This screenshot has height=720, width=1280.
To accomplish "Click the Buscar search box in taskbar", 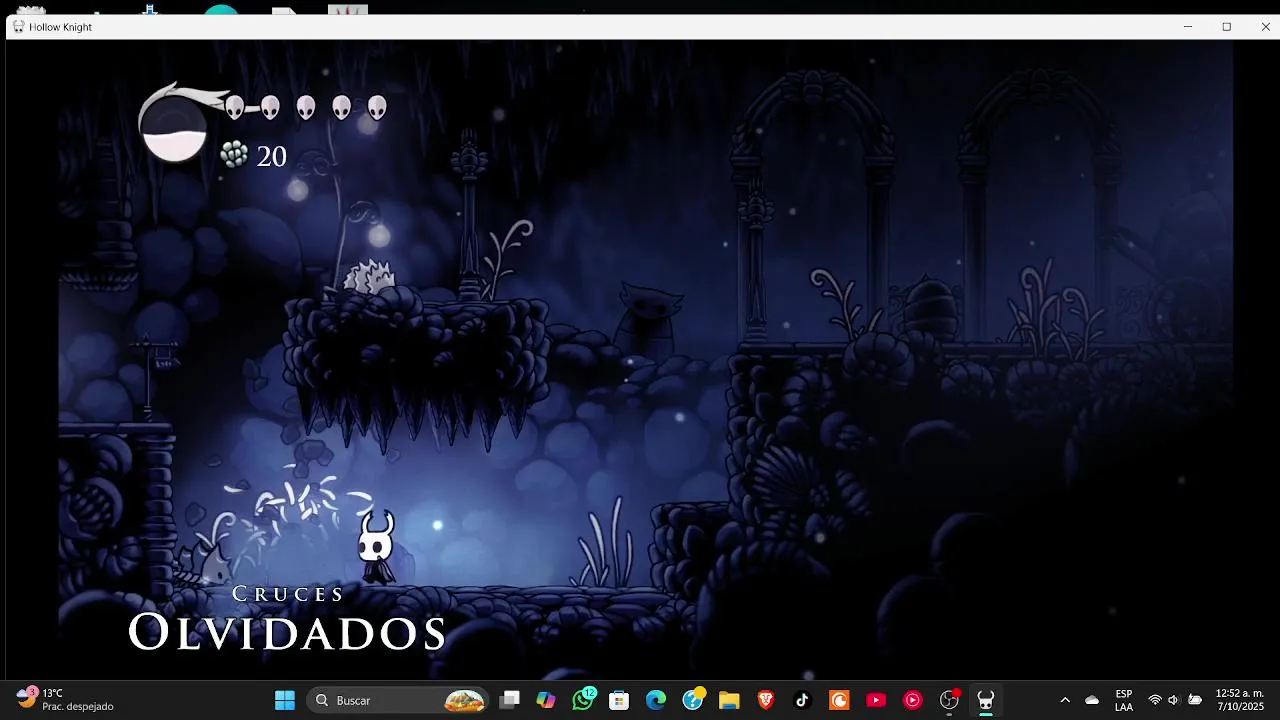I will 398,700.
